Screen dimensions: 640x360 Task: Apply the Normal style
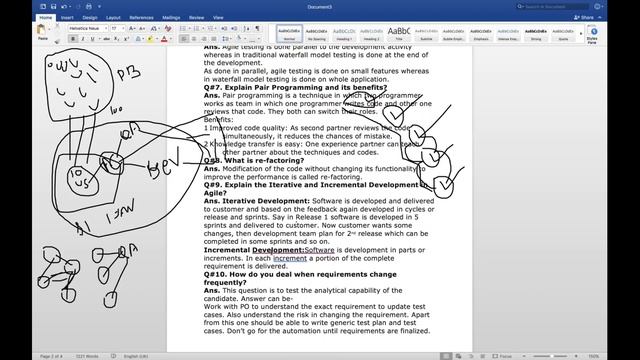[289, 33]
